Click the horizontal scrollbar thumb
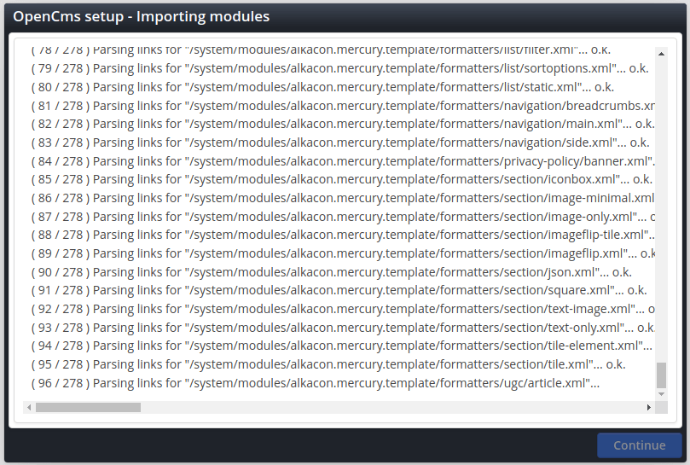This screenshot has height=465, width=690. [88, 407]
